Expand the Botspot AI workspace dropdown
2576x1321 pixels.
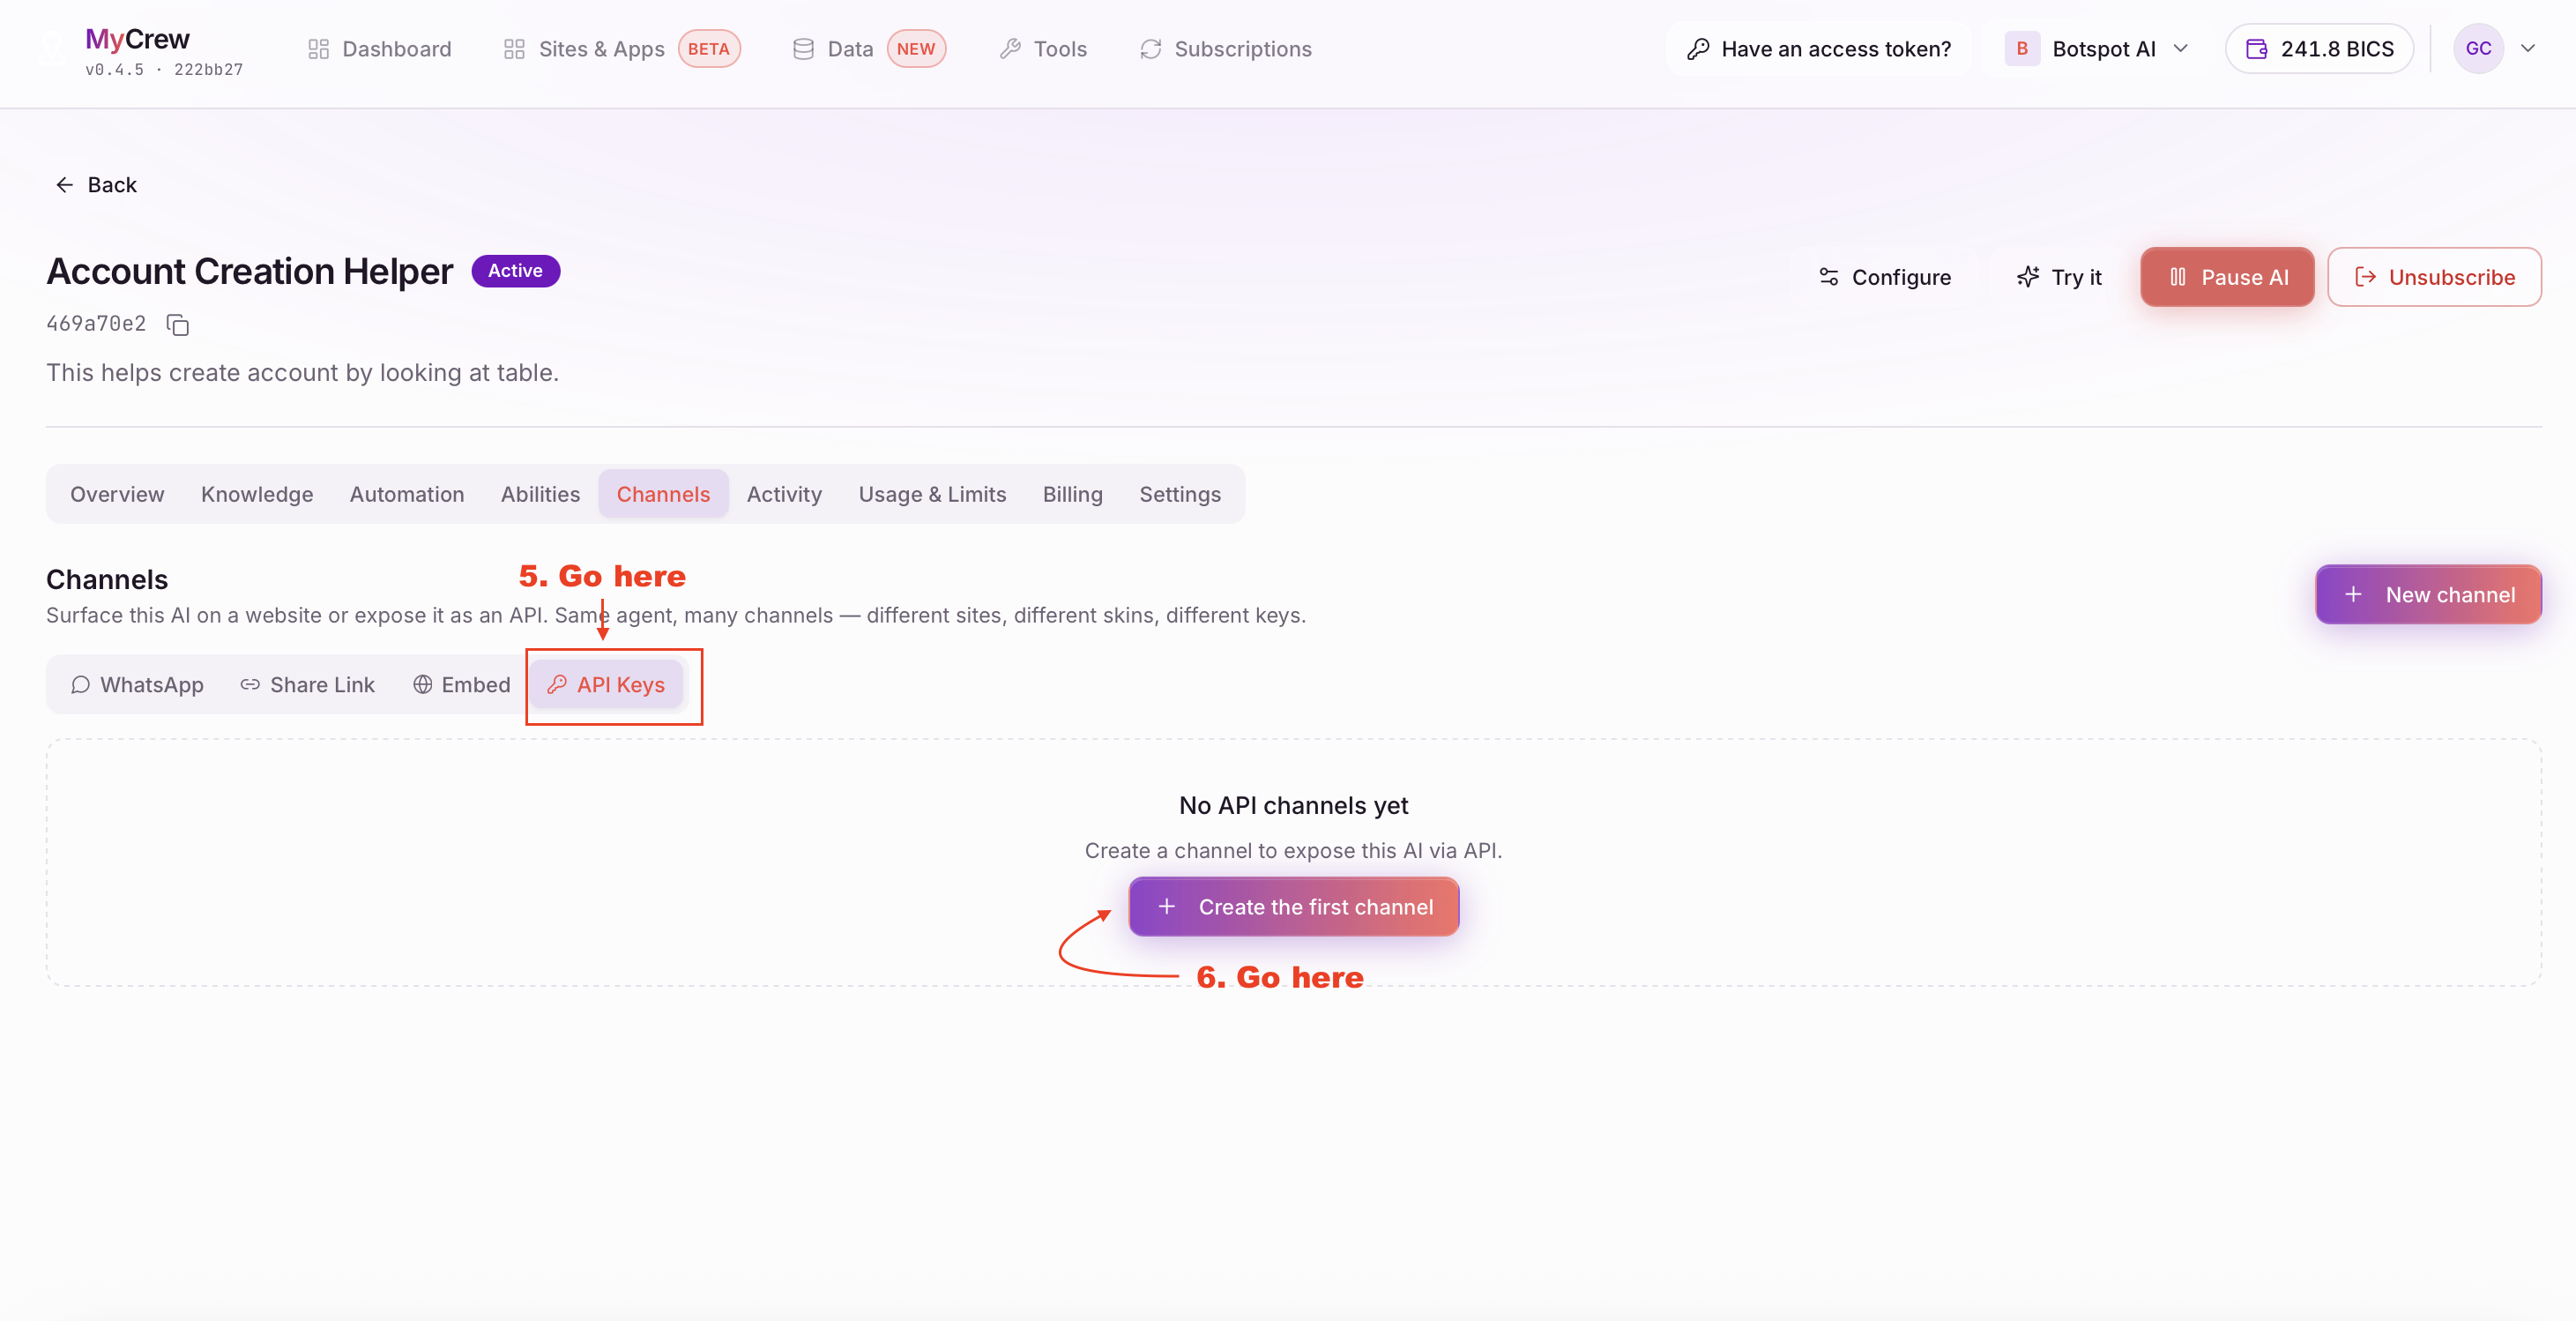(x=2097, y=49)
